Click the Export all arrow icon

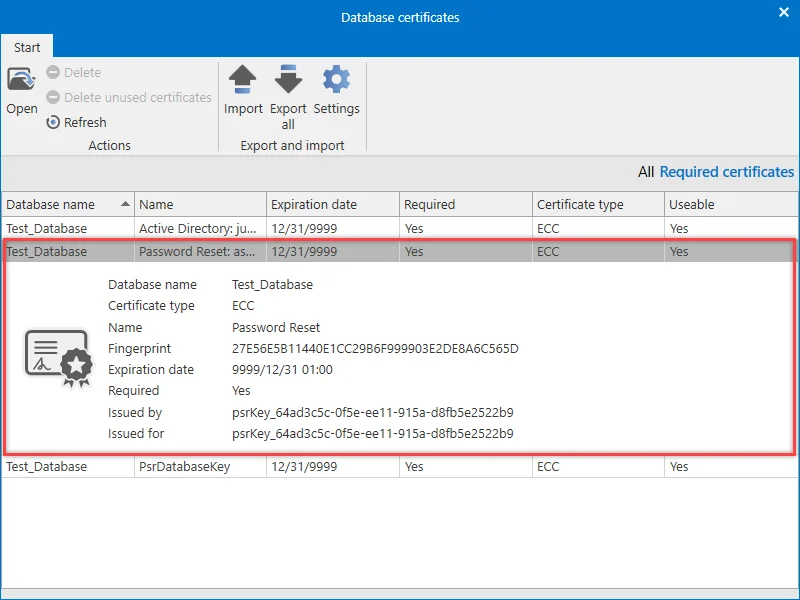click(x=288, y=80)
